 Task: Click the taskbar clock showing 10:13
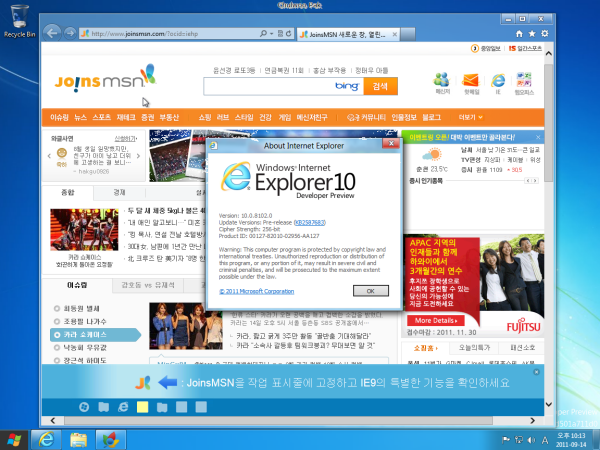tap(571, 440)
